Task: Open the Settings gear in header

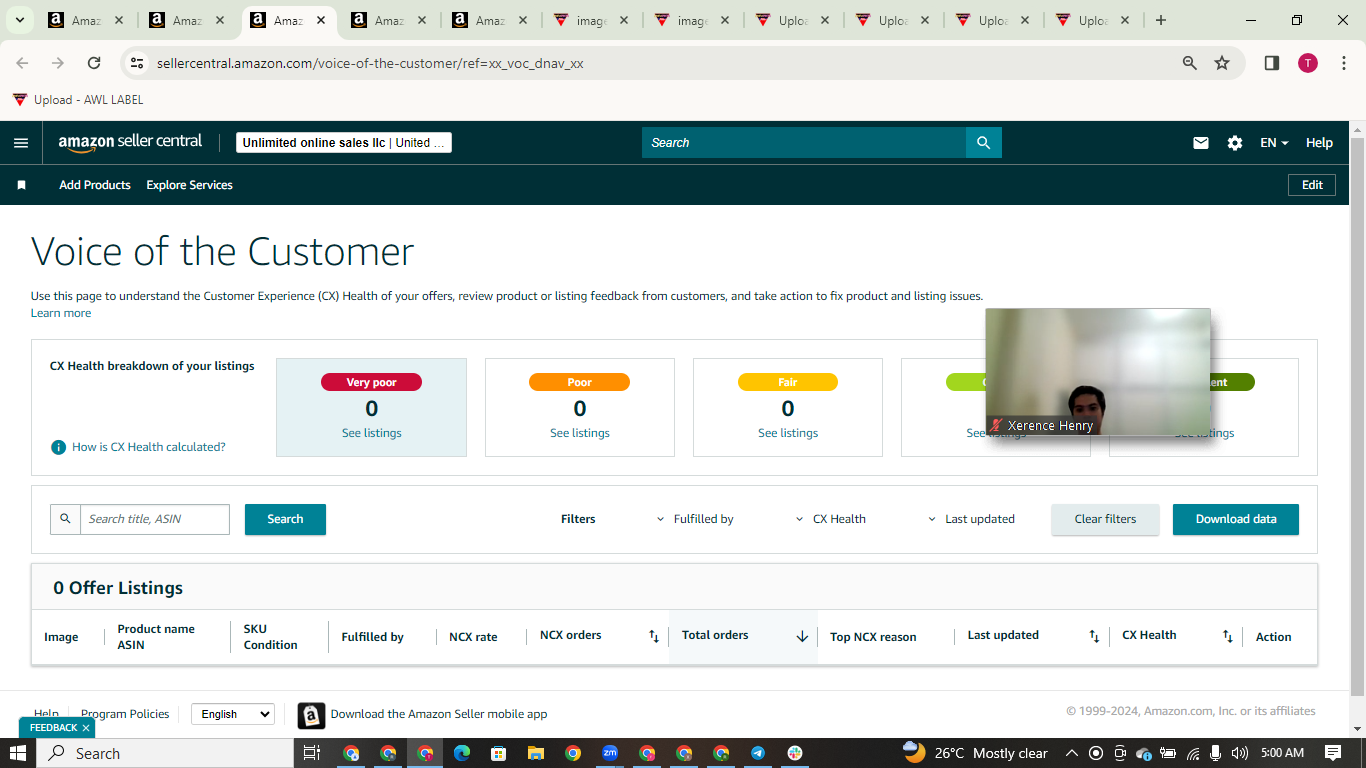Action: (x=1235, y=143)
